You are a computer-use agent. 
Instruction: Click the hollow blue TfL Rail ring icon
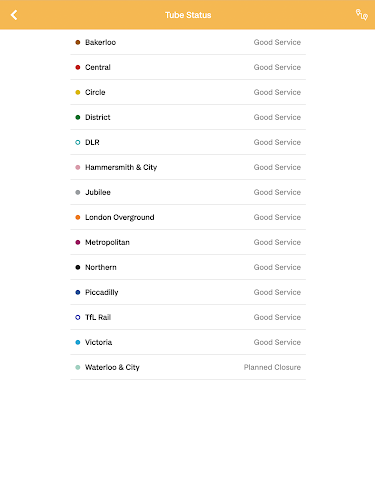coord(78,317)
